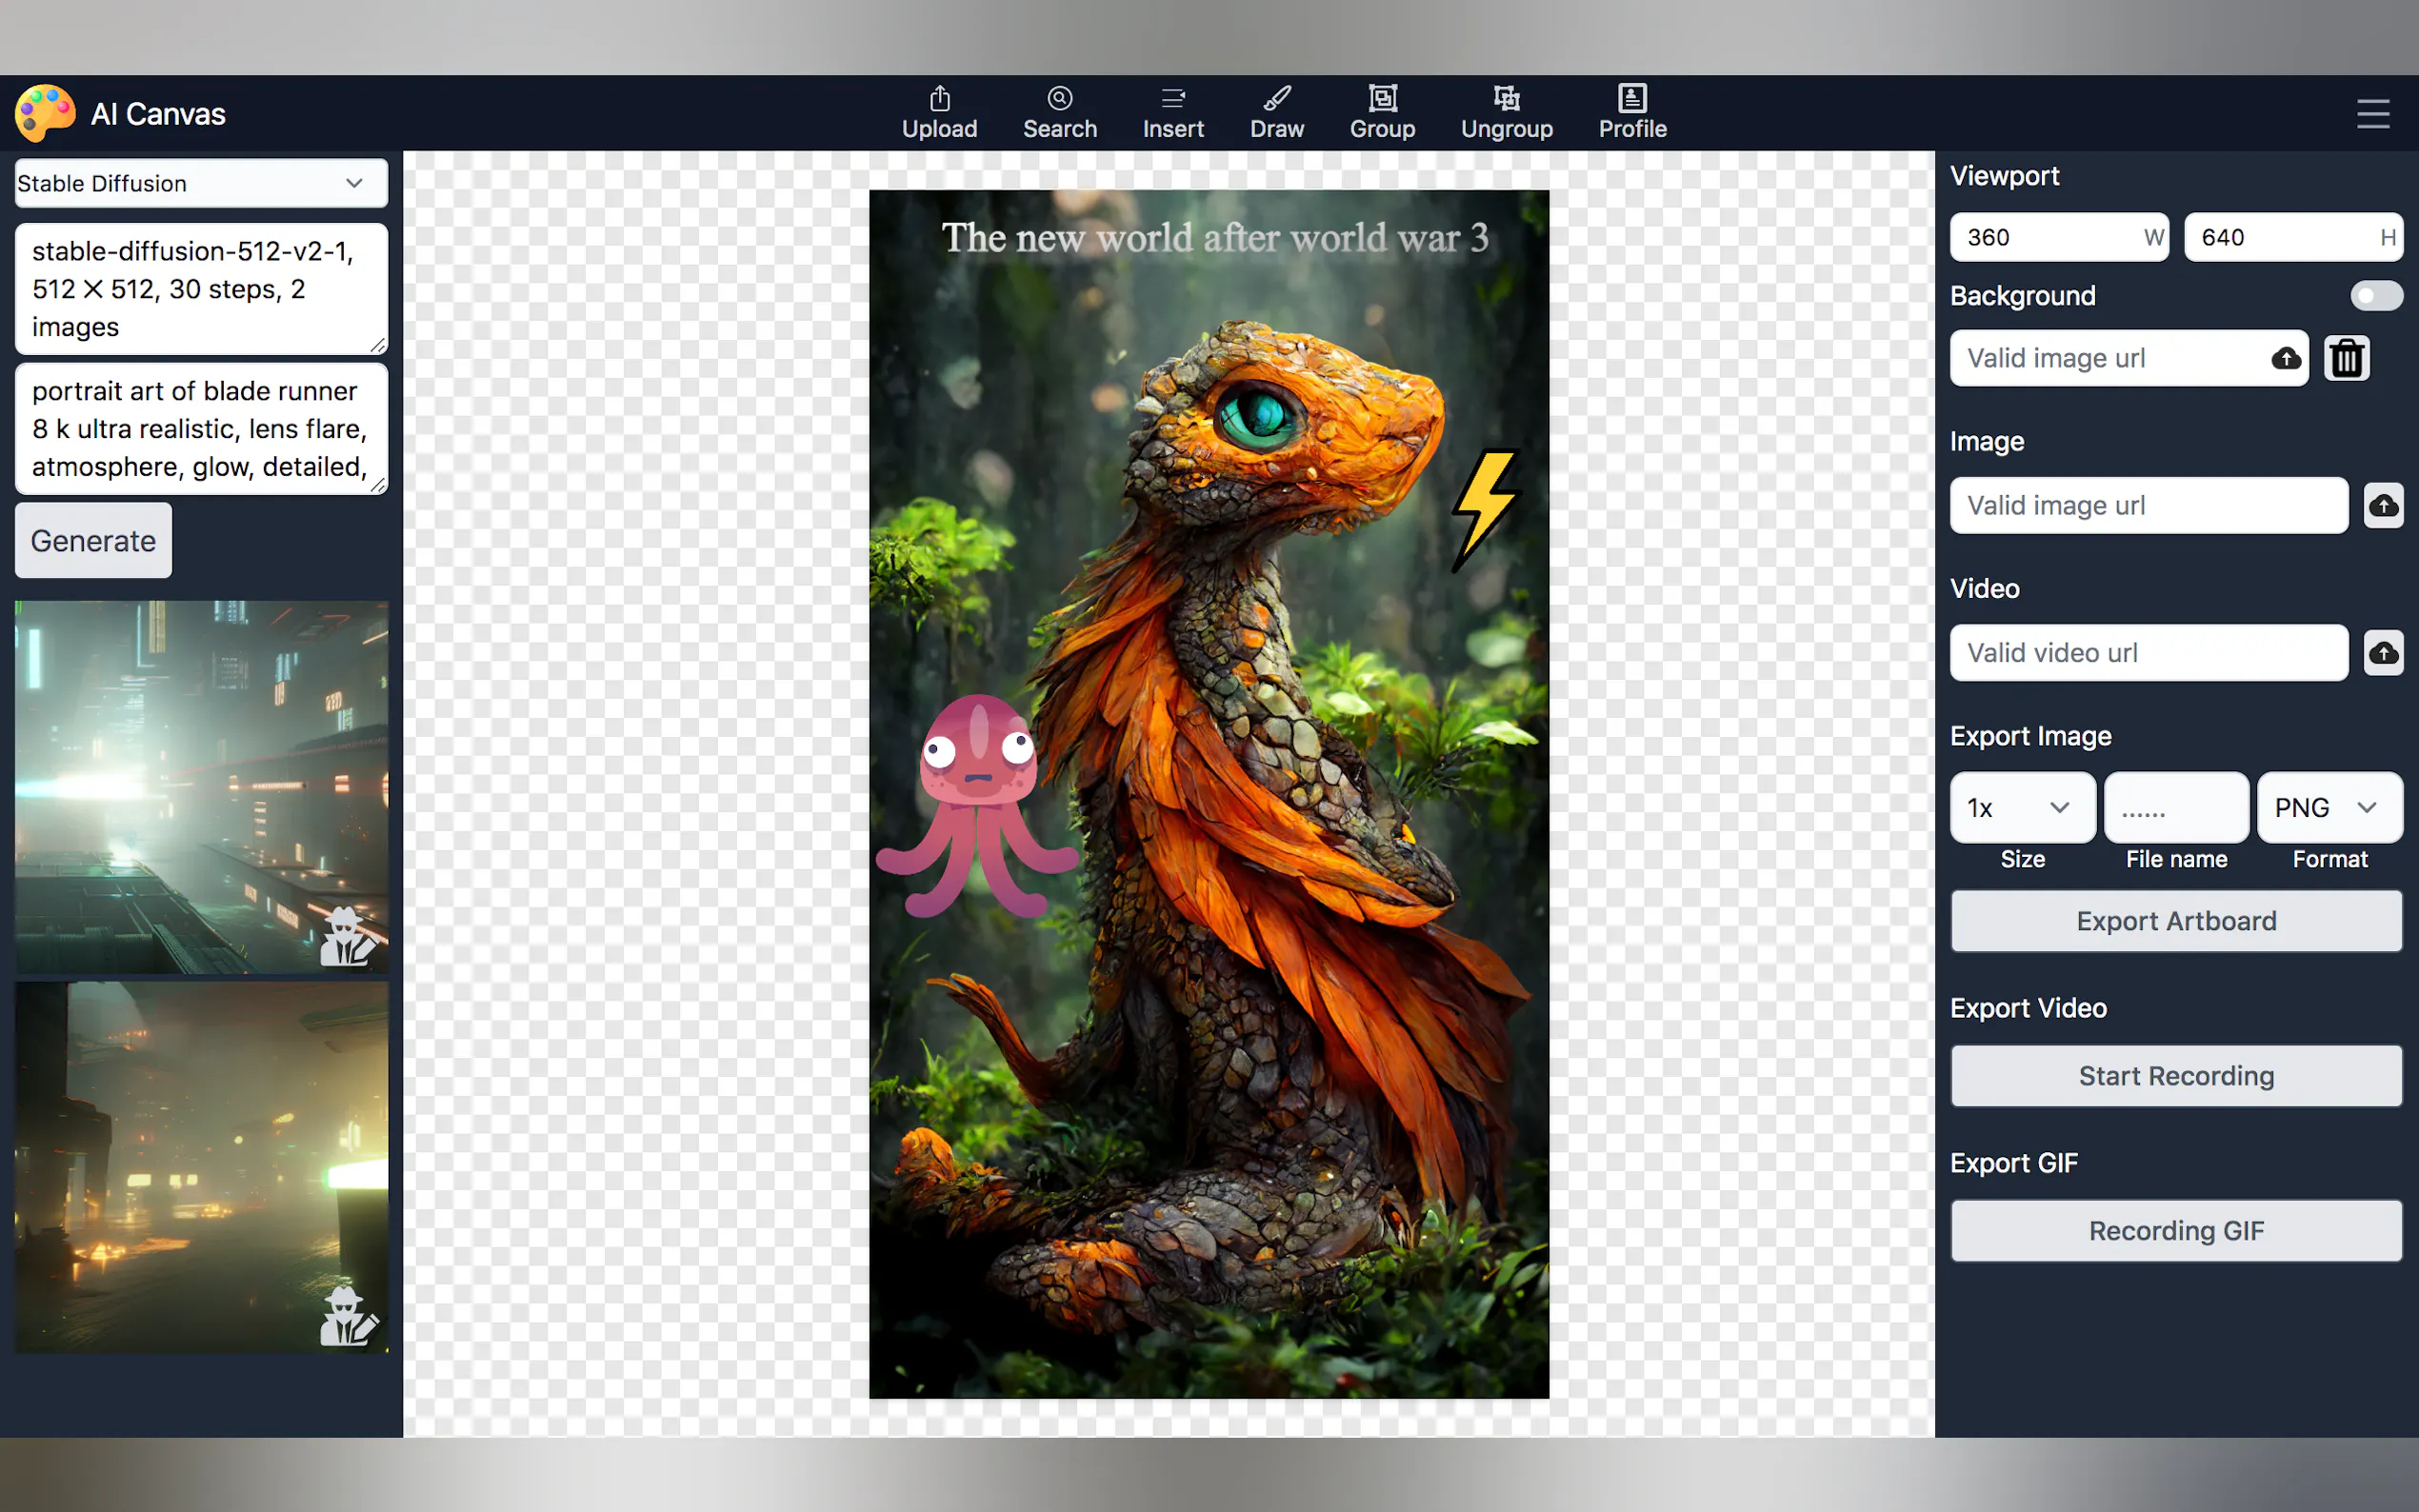Click the Export Artboard button

point(2175,921)
